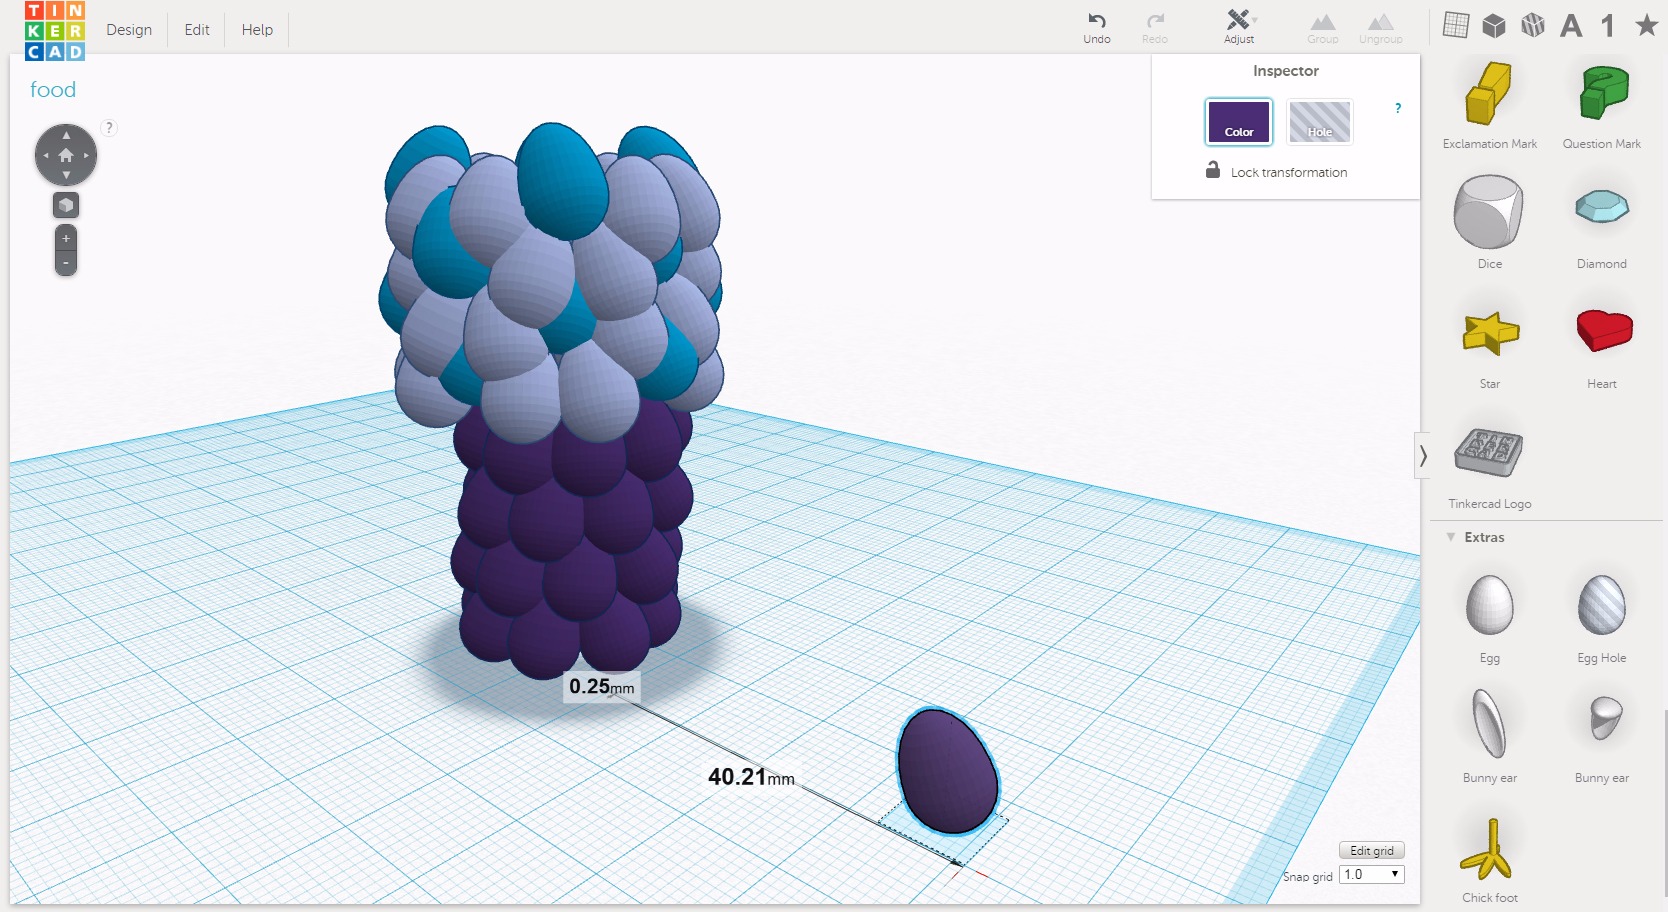Toggle Lock transformation padlock

click(x=1213, y=170)
